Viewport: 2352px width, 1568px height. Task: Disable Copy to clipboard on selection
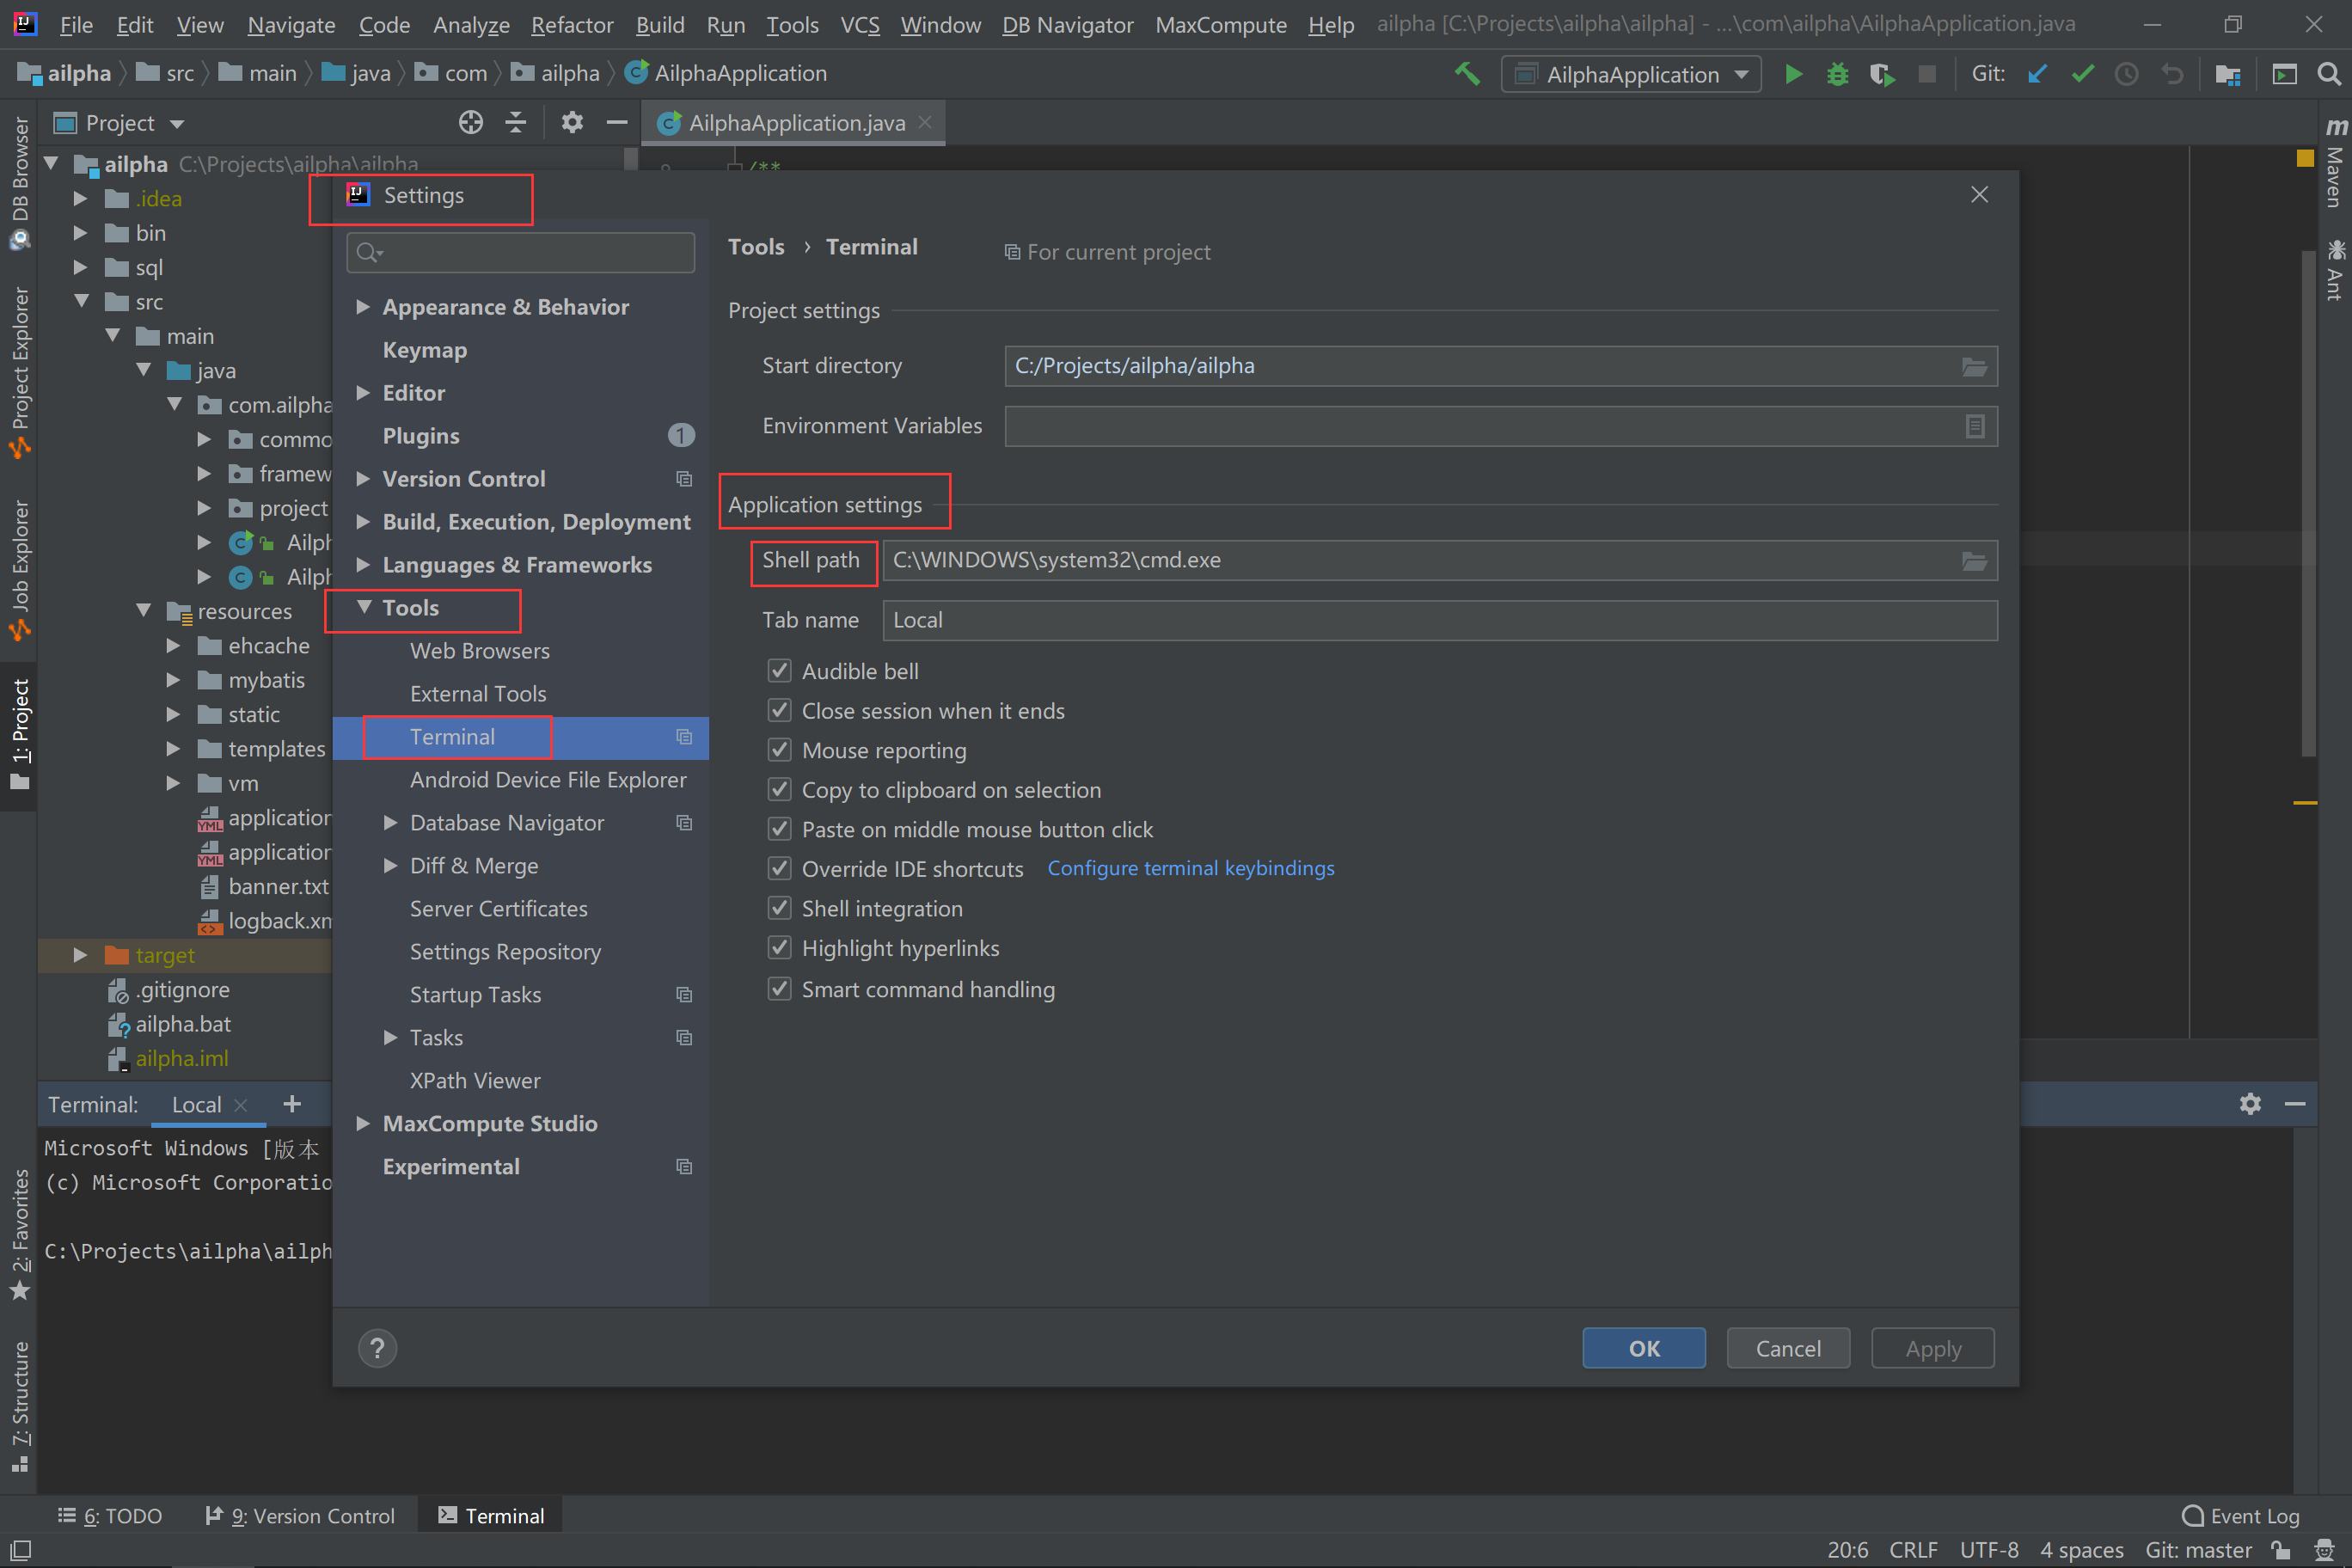pyautogui.click(x=779, y=790)
